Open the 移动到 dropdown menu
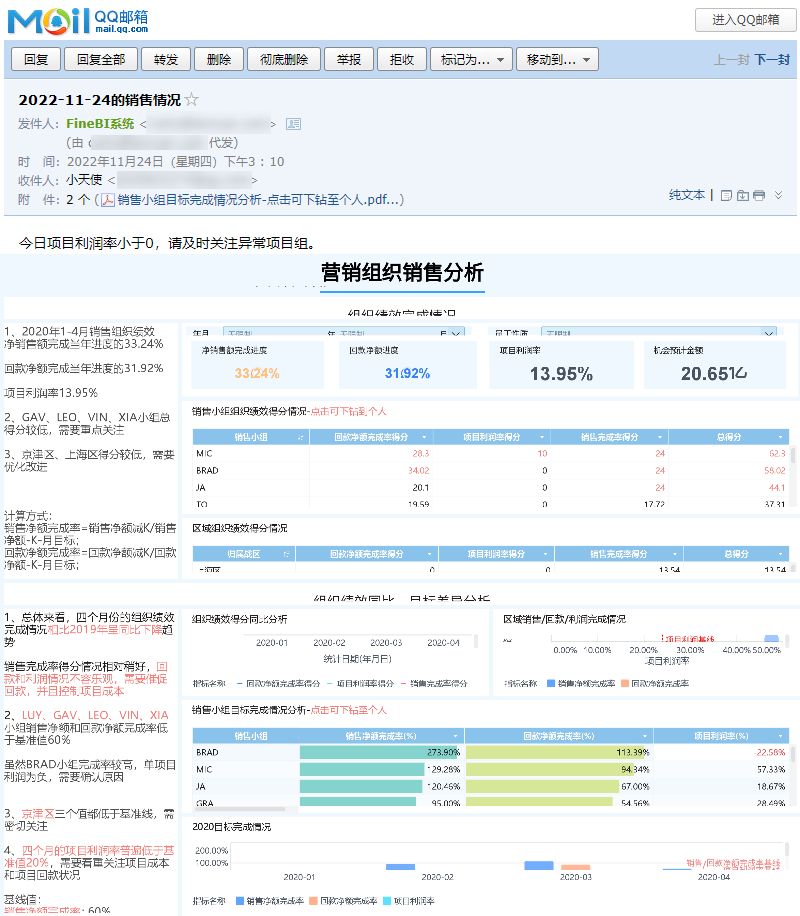Screen dimensions: 800x916 (x=557, y=60)
